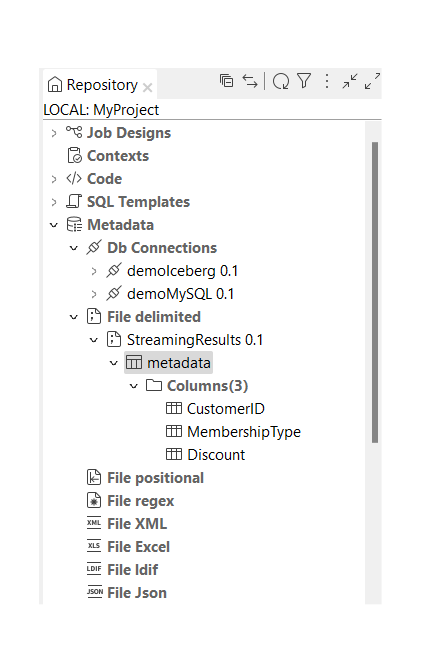Click the MembershipType column
The image size is (424, 670).
(x=244, y=432)
